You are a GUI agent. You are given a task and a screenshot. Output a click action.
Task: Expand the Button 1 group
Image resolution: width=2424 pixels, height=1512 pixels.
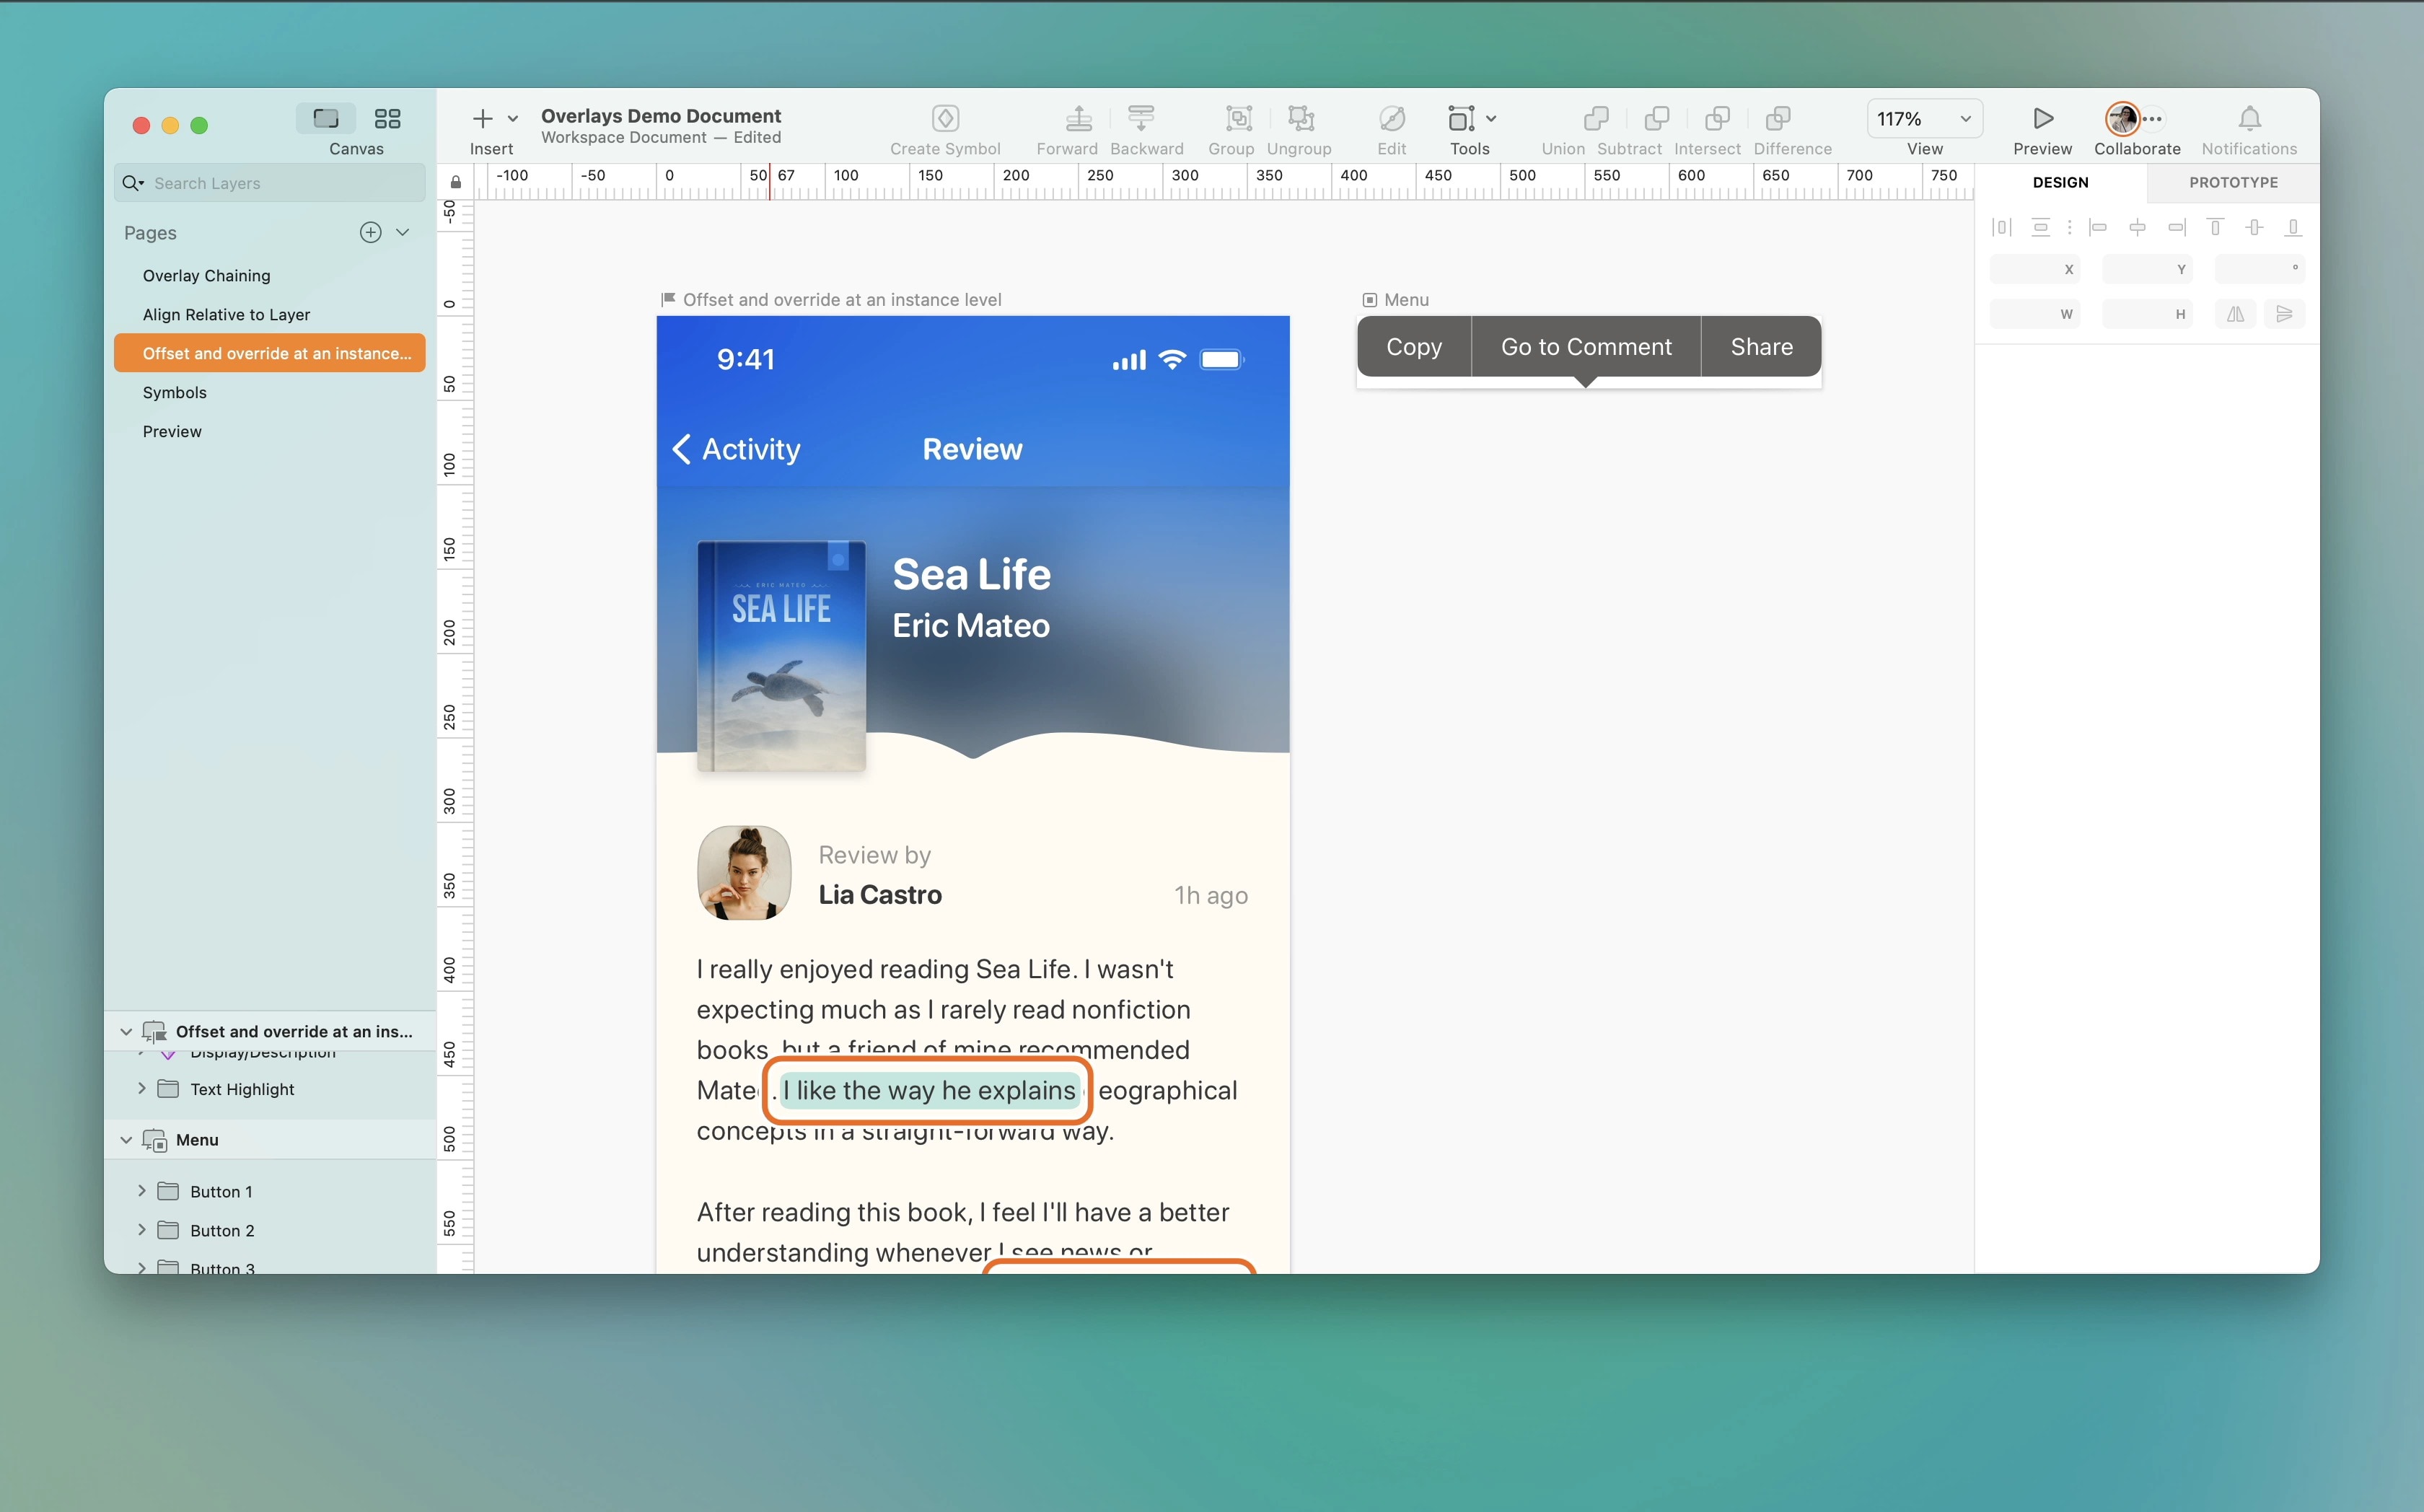point(141,1191)
